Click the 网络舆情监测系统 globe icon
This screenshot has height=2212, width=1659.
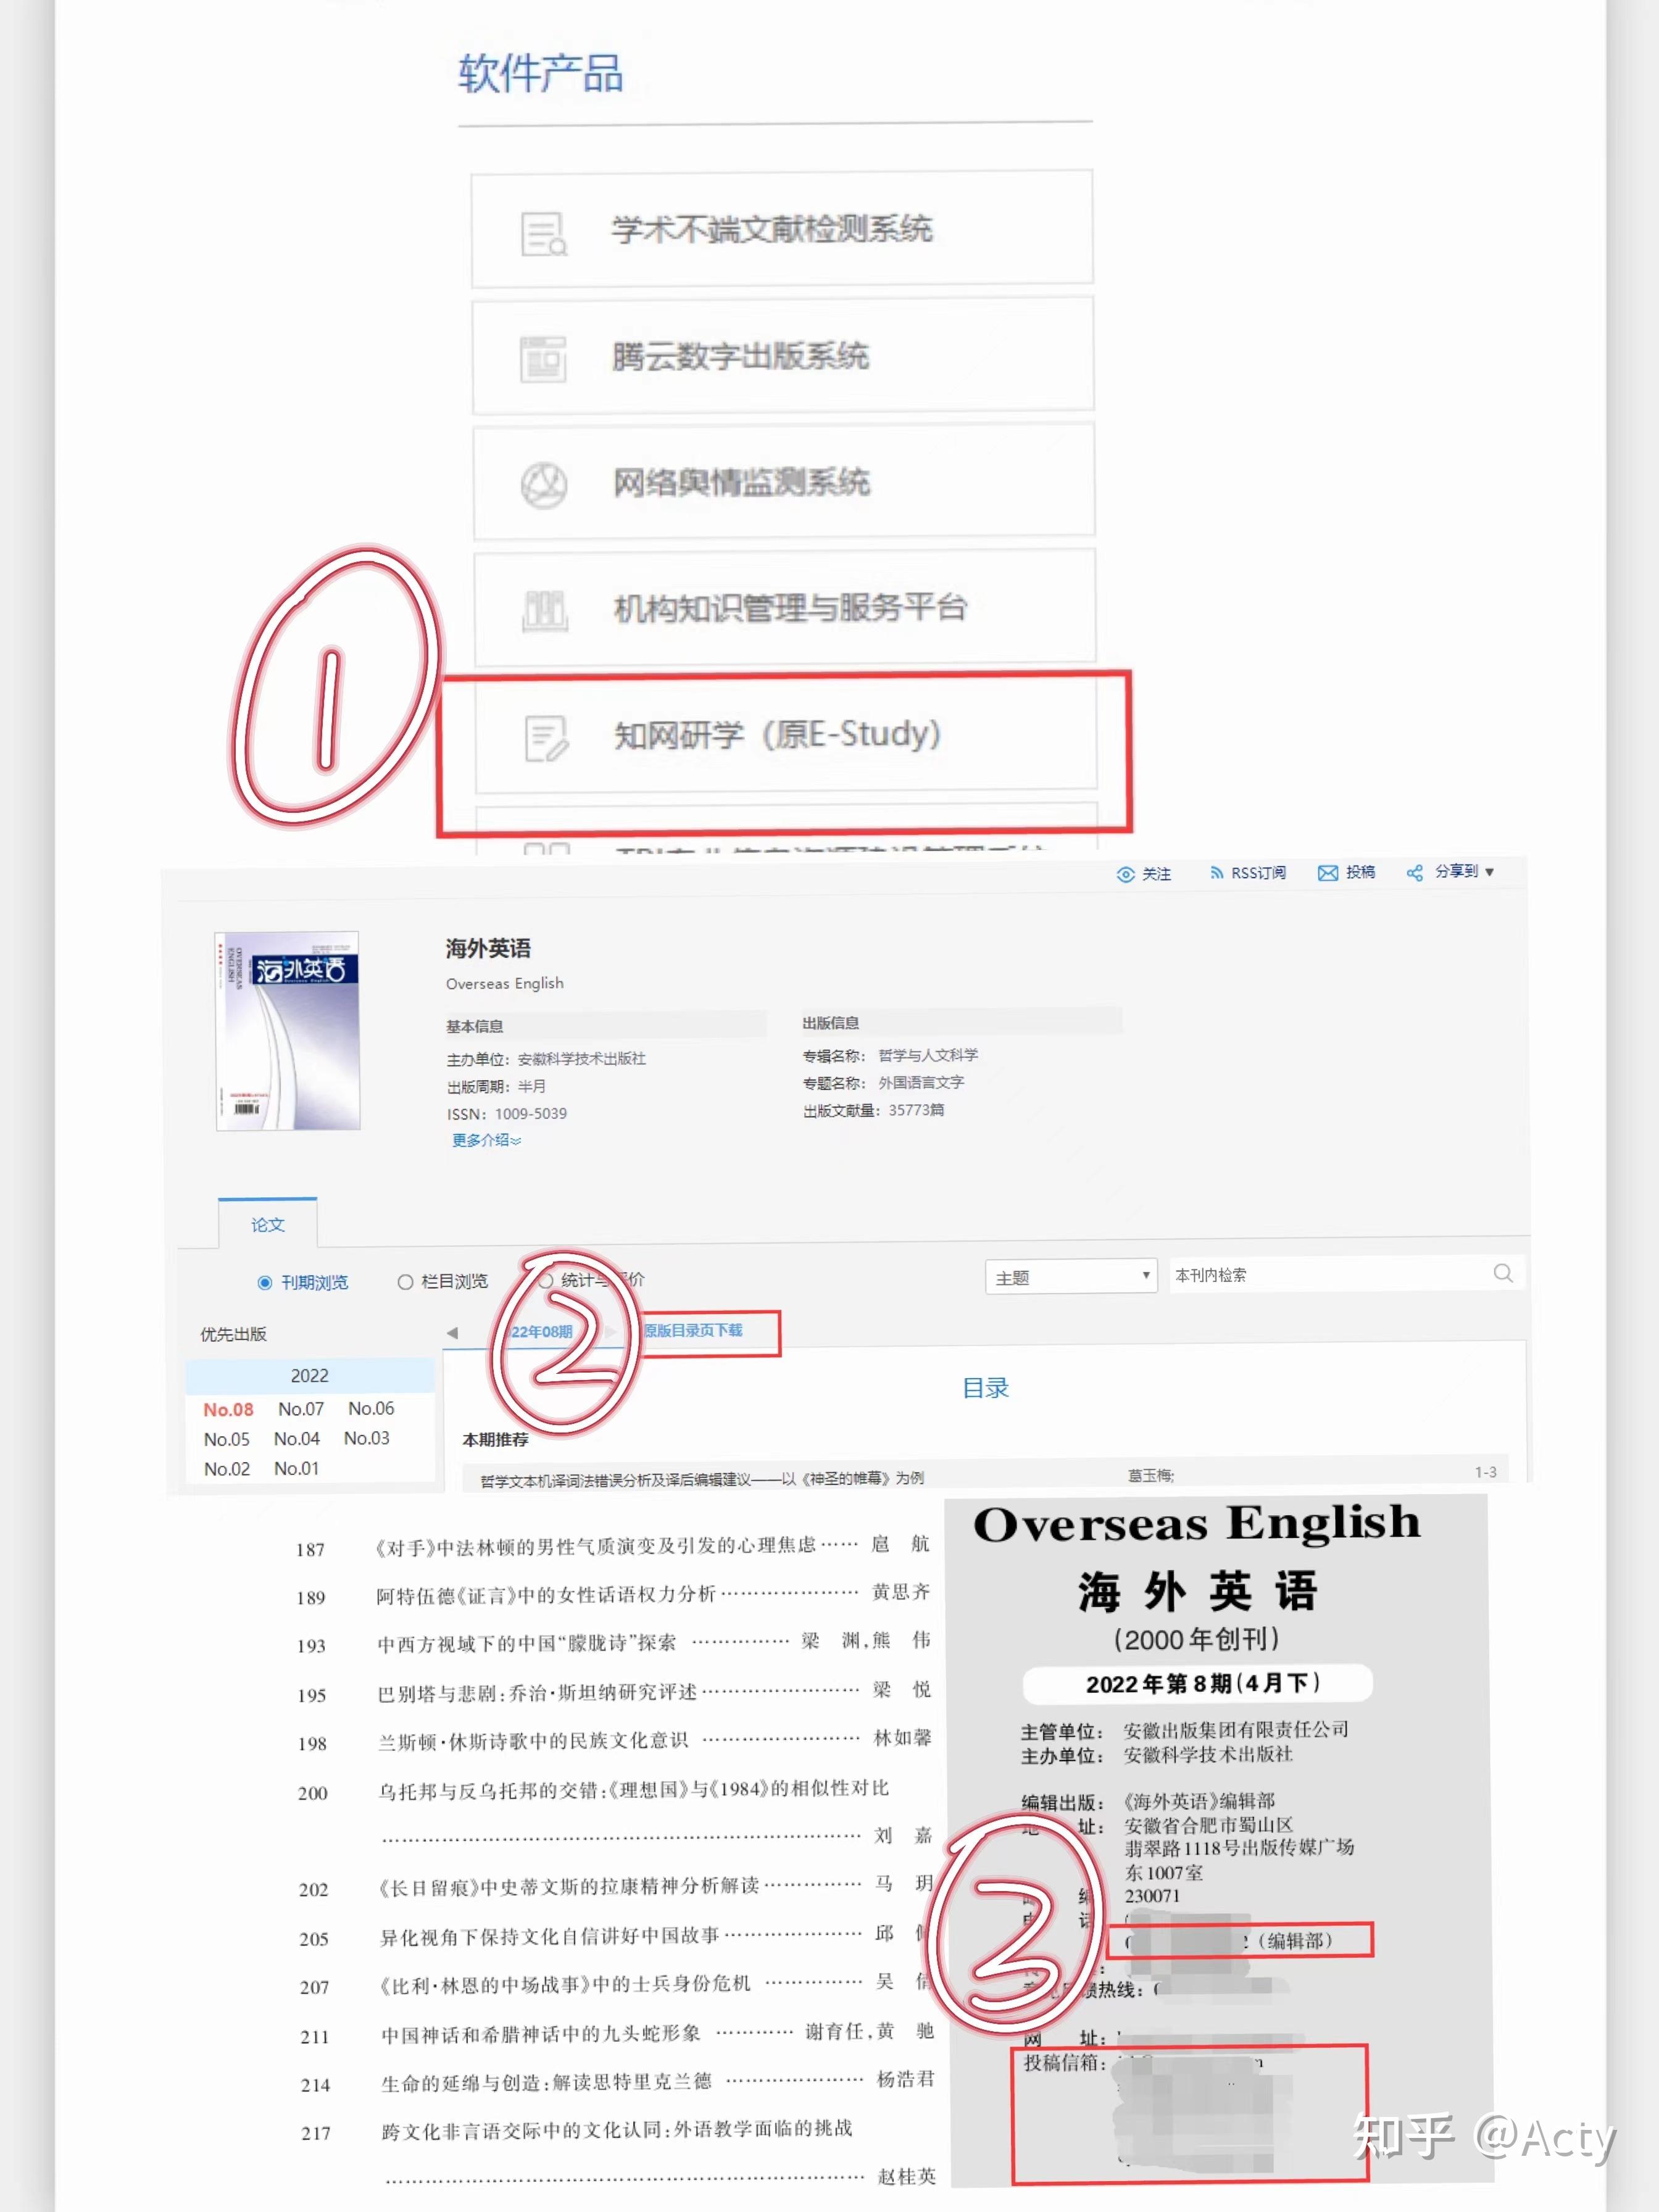click(x=544, y=485)
